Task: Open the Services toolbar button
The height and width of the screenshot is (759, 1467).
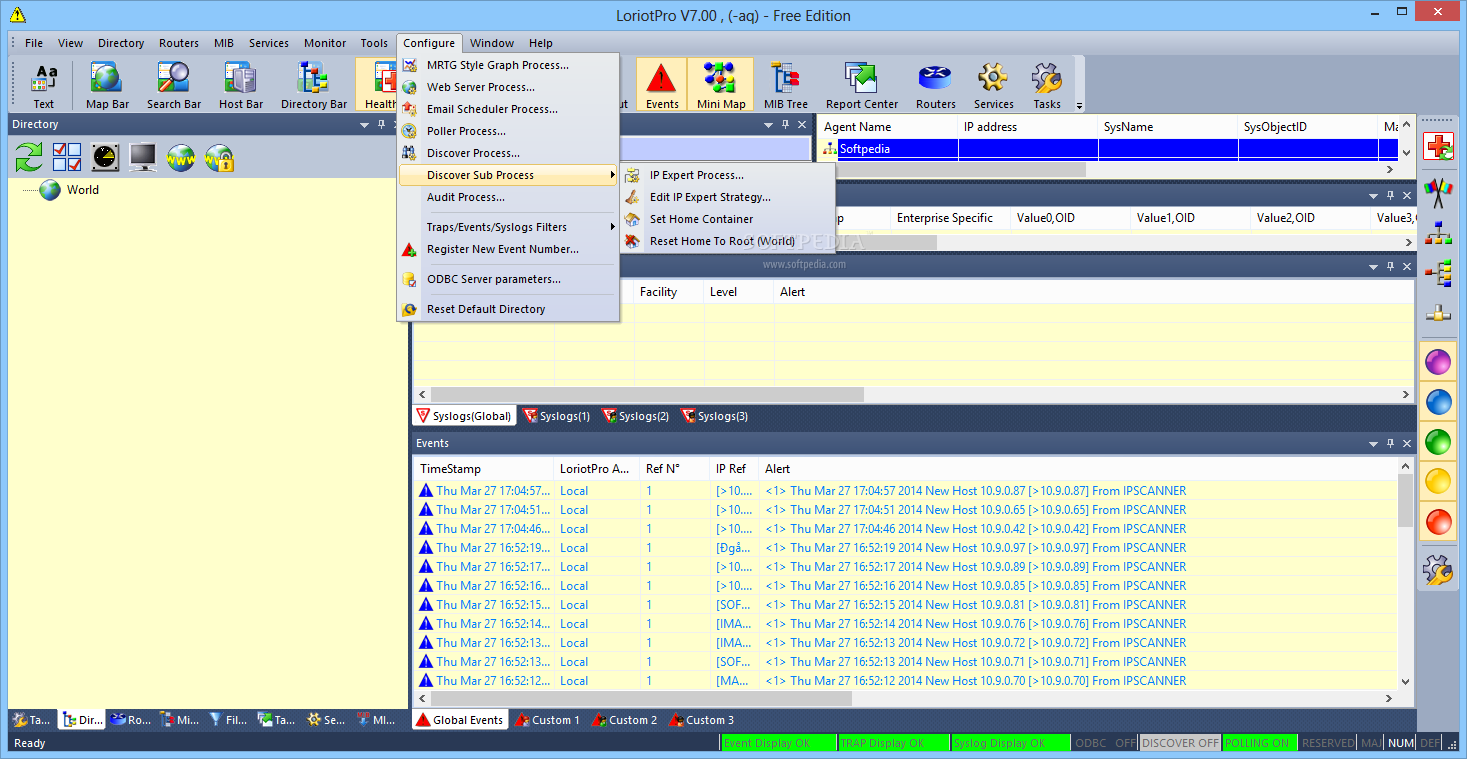Action: click(993, 85)
